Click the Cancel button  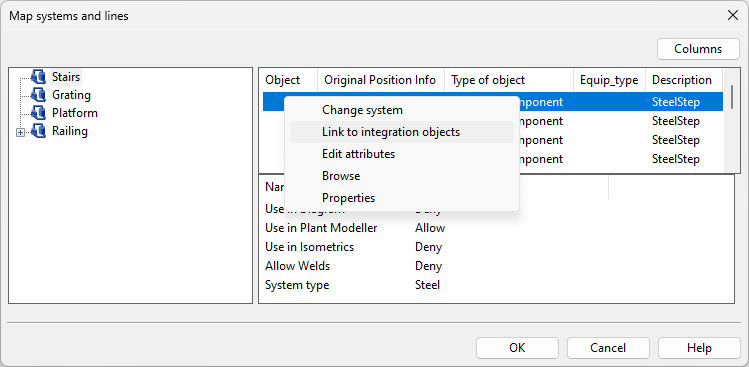click(608, 348)
